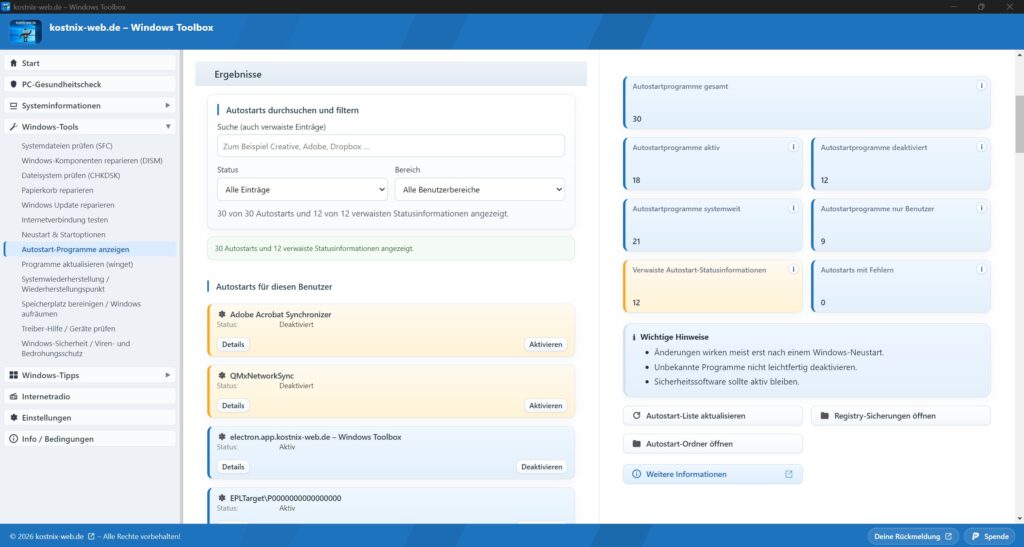Show info for Autostartprogramme aktiv
Viewport: 1024px width, 547px height.
coord(793,147)
